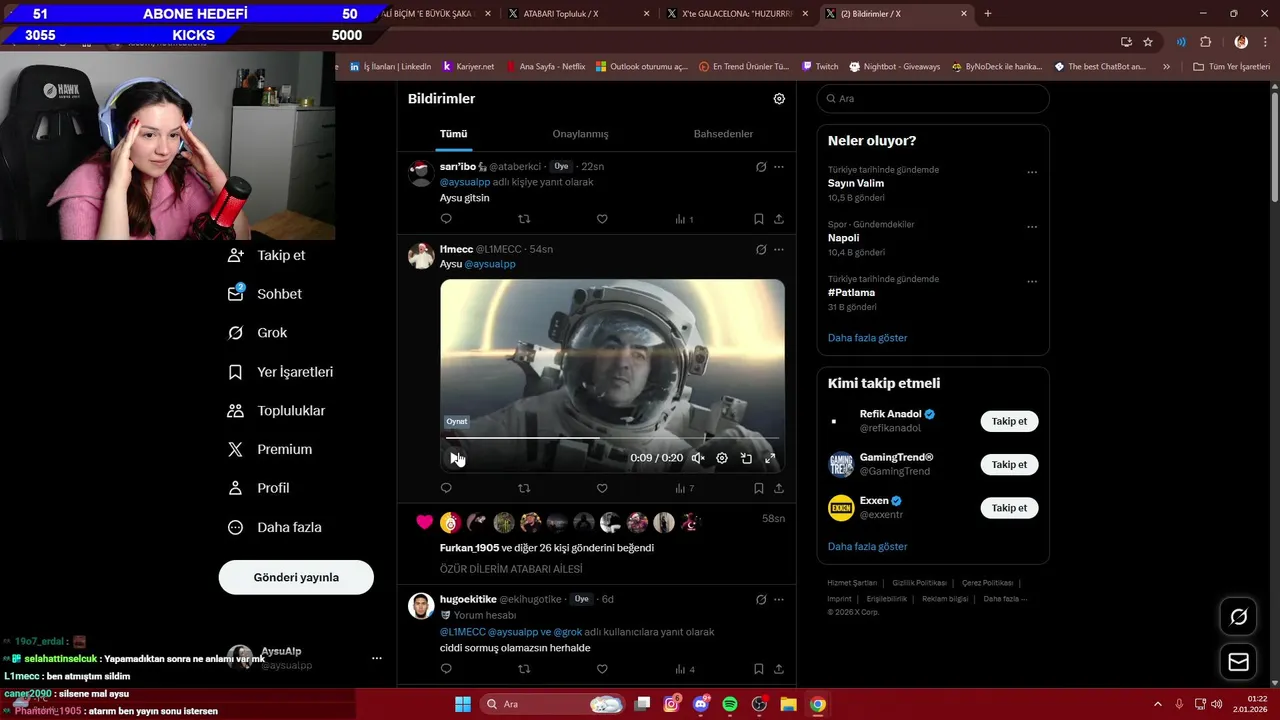Open Grok icon on hugoekitike's post
The height and width of the screenshot is (720, 1280).
tap(761, 600)
